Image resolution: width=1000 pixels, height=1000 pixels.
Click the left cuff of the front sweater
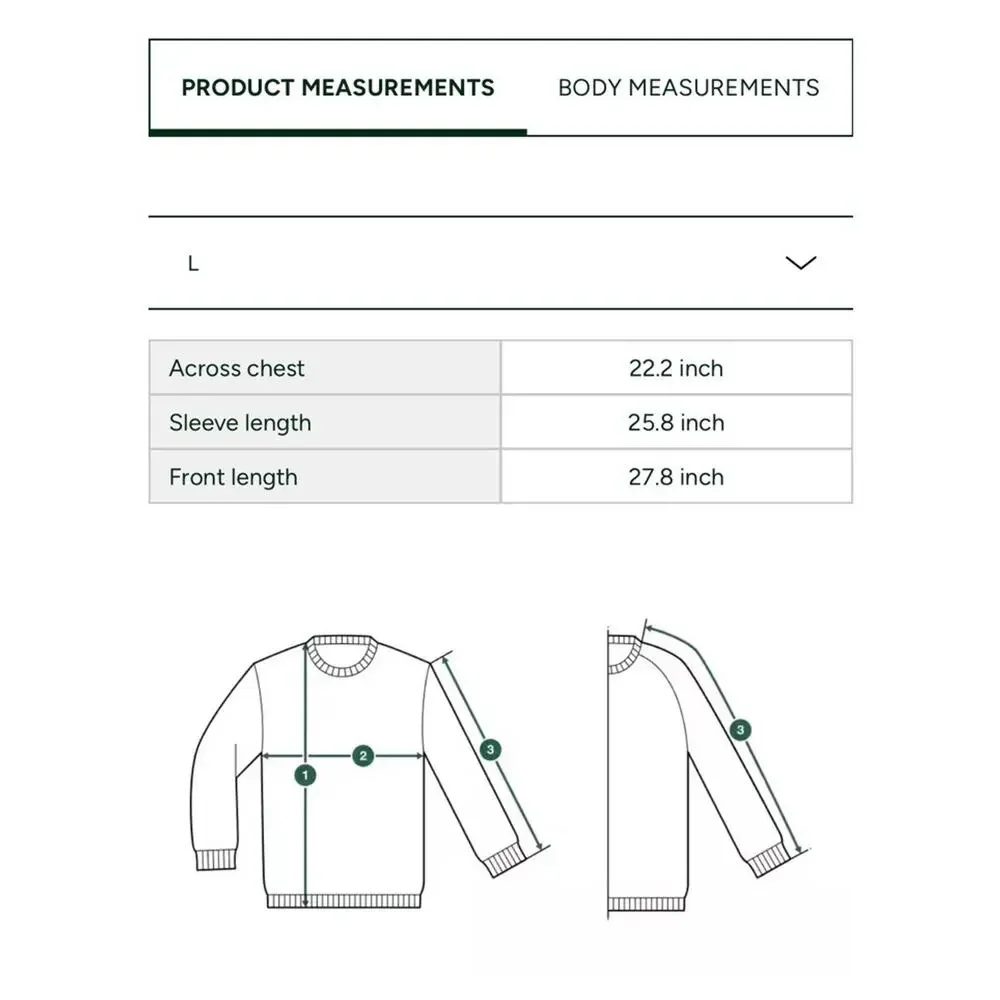click(216, 860)
